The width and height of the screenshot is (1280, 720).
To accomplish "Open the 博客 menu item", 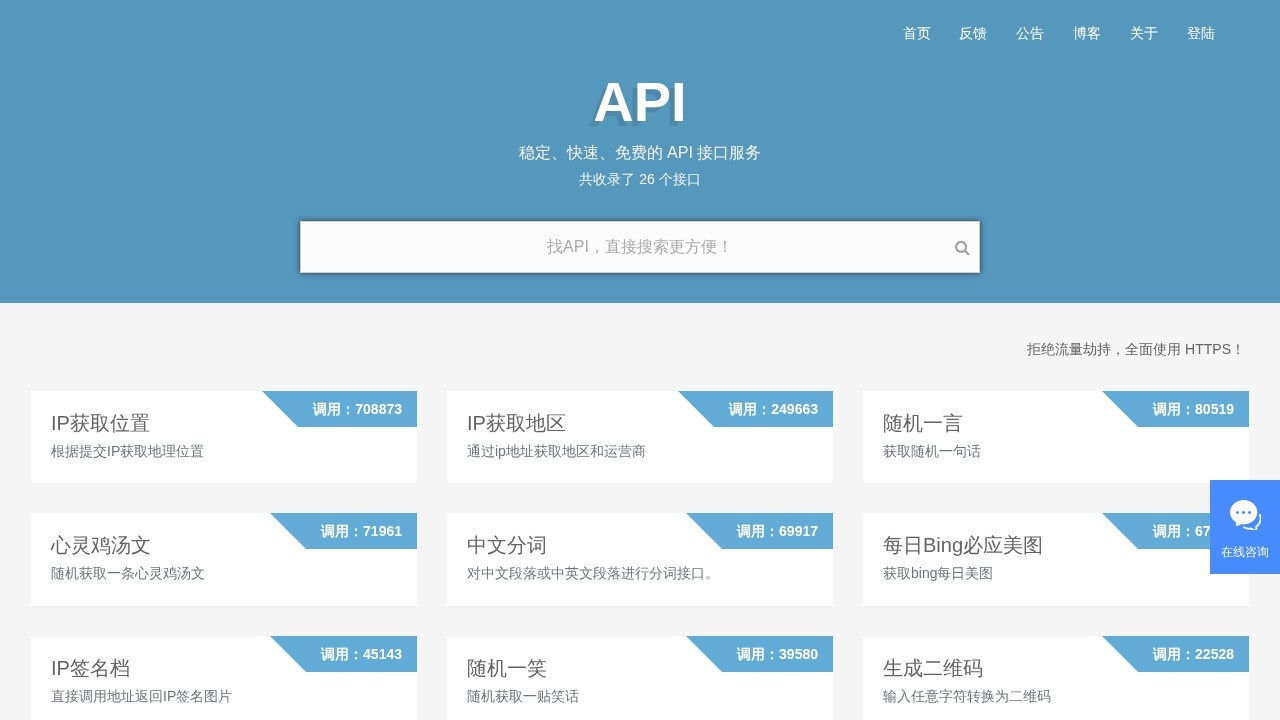I will point(1086,33).
